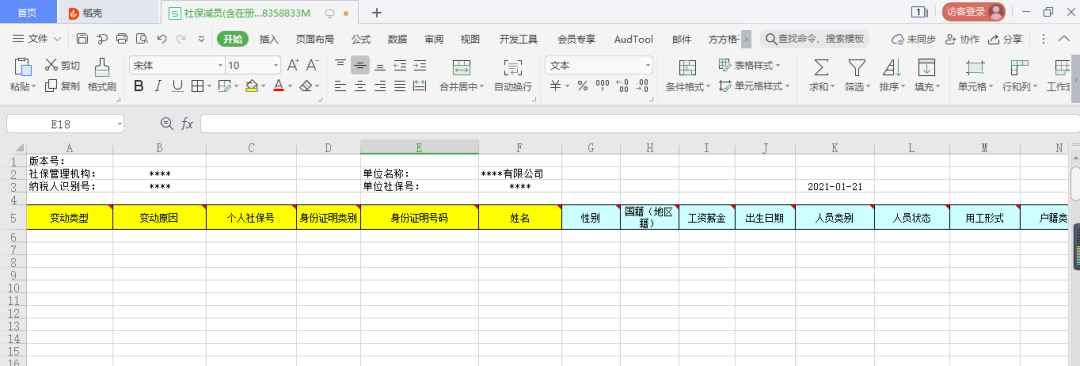Cut selection with 剪切 scissors
The width and height of the screenshot is (1080, 366).
[x=62, y=65]
